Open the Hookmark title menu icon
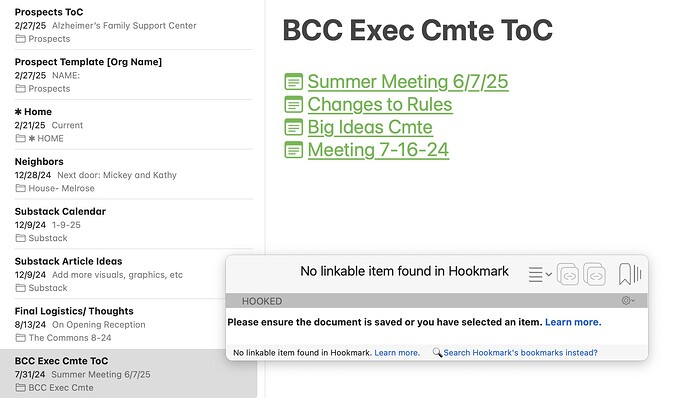This screenshot has height=398, width=690. click(x=540, y=274)
